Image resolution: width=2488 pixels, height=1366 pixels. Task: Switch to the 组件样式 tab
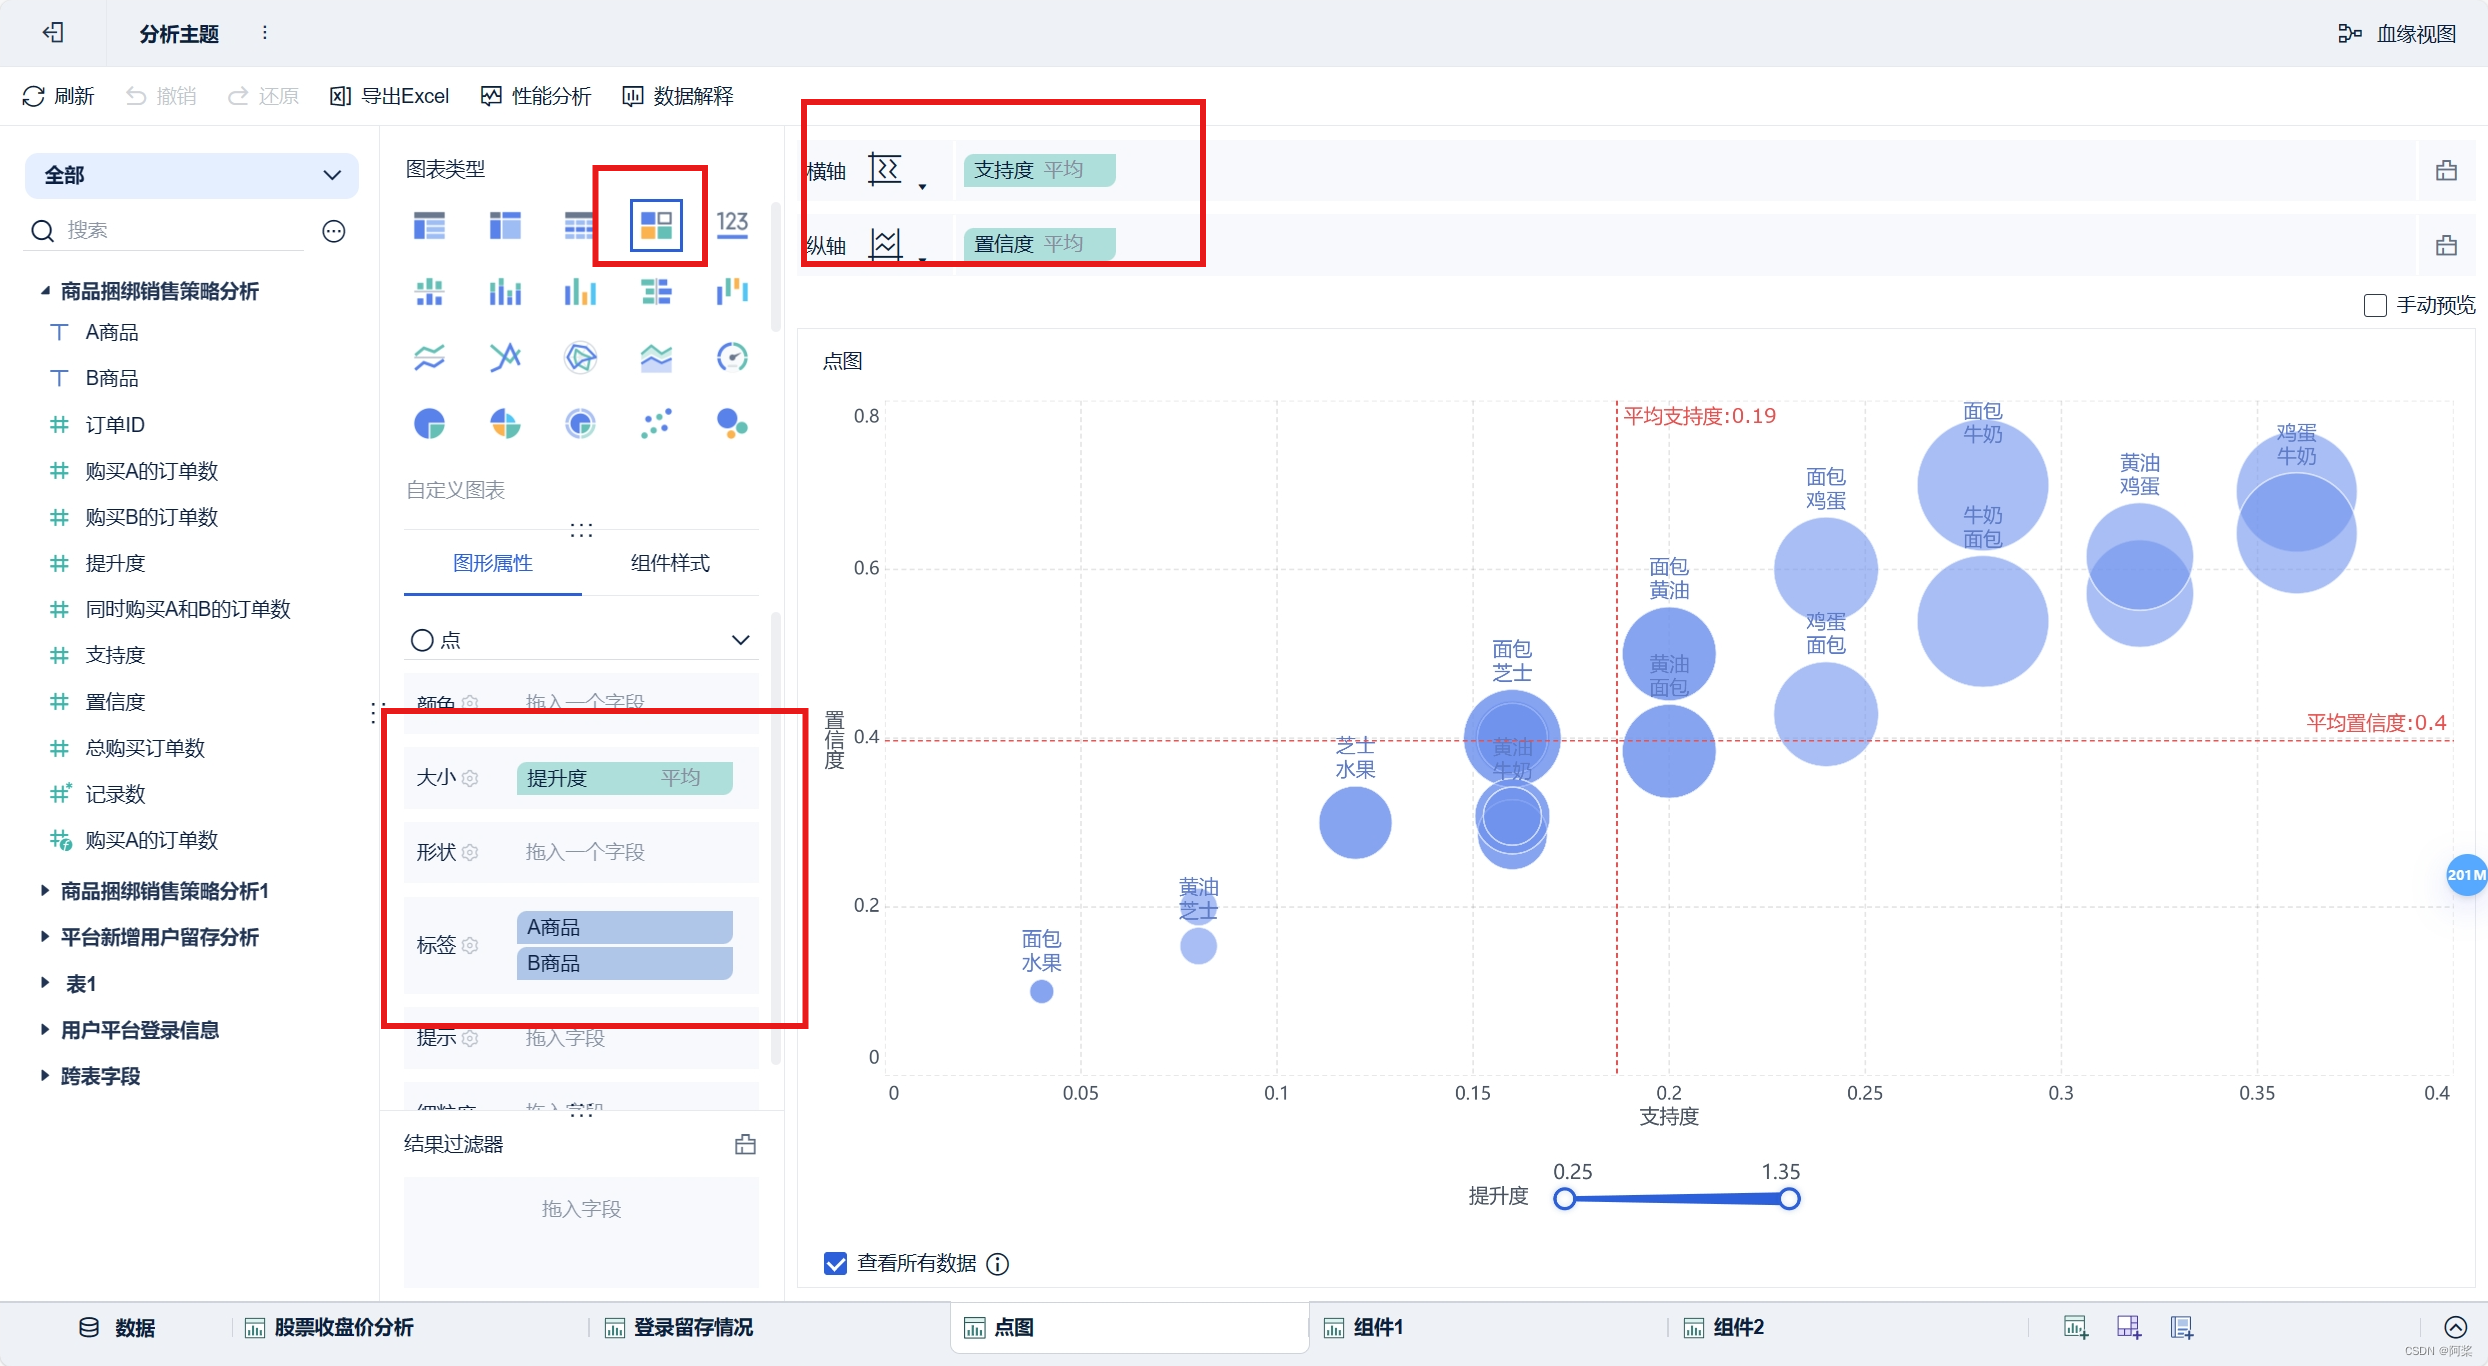pos(669,563)
